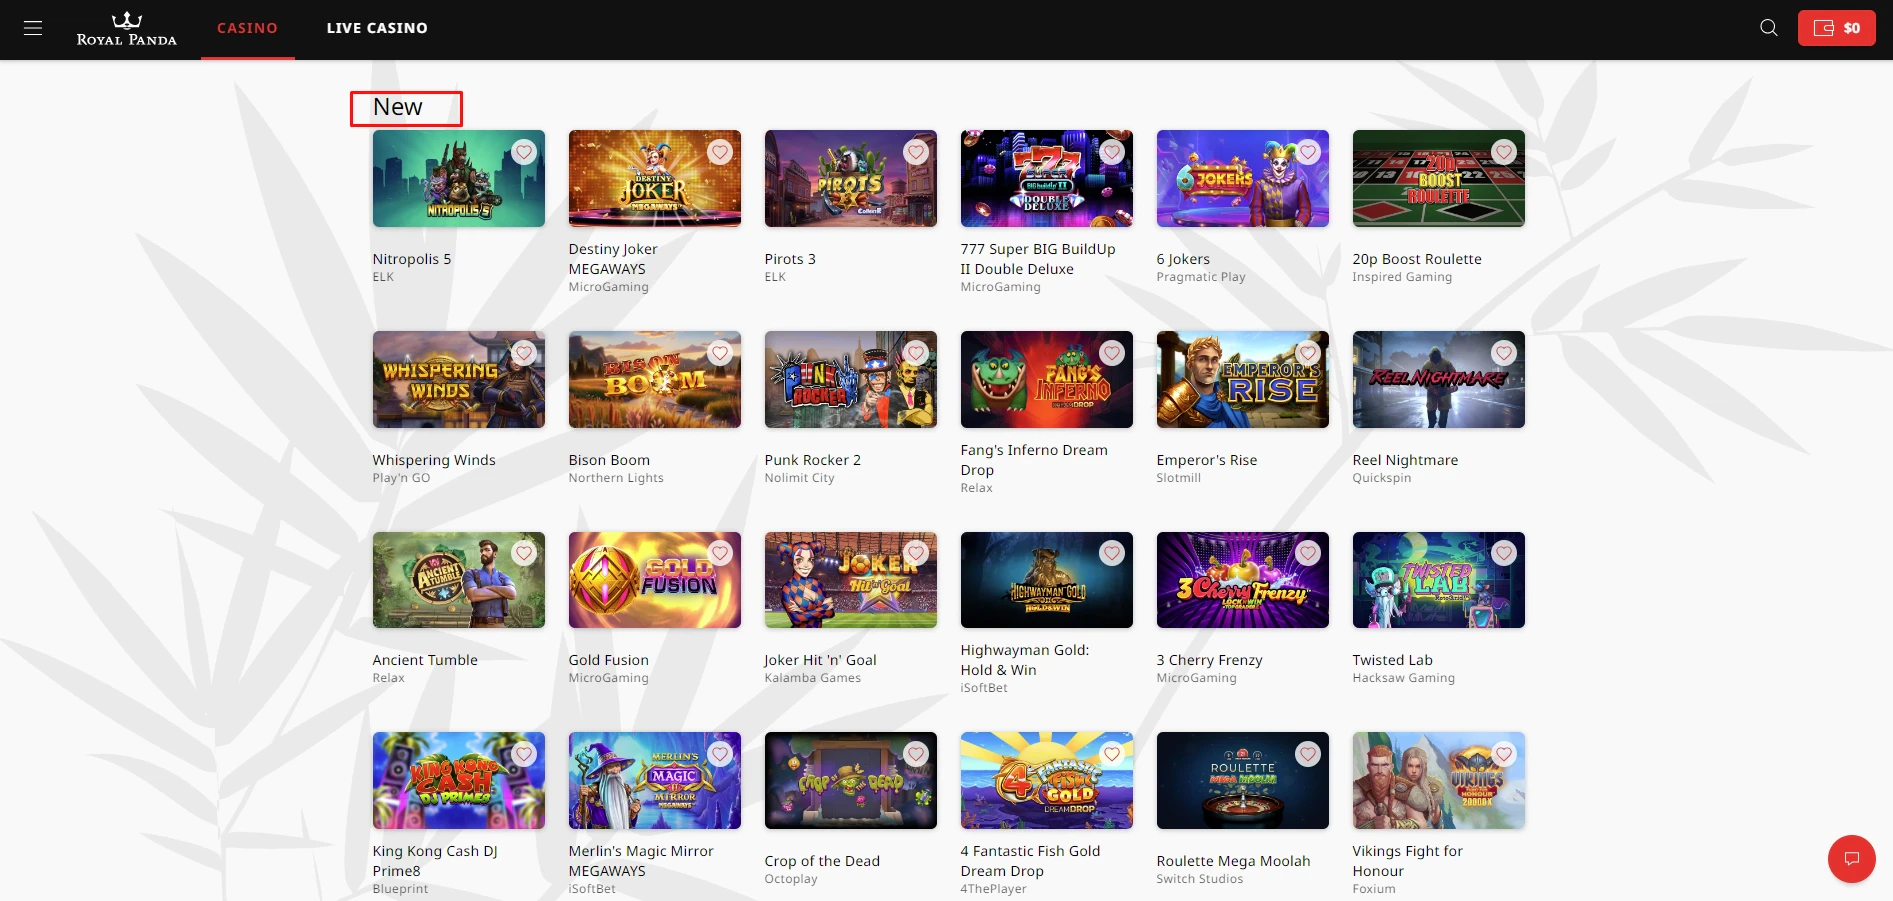Open the Emperor's Rise title link
The image size is (1893, 901).
point(1206,460)
